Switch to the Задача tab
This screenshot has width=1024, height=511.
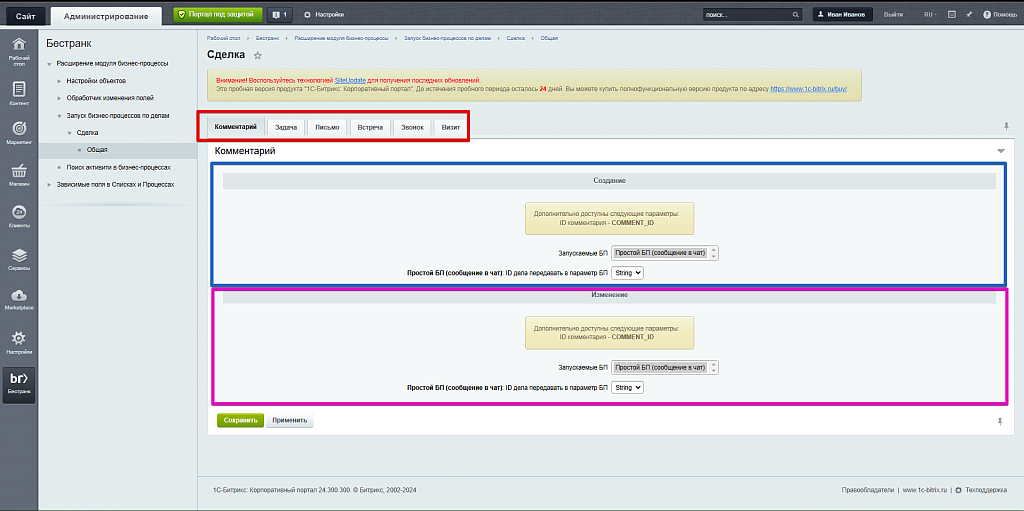point(285,127)
